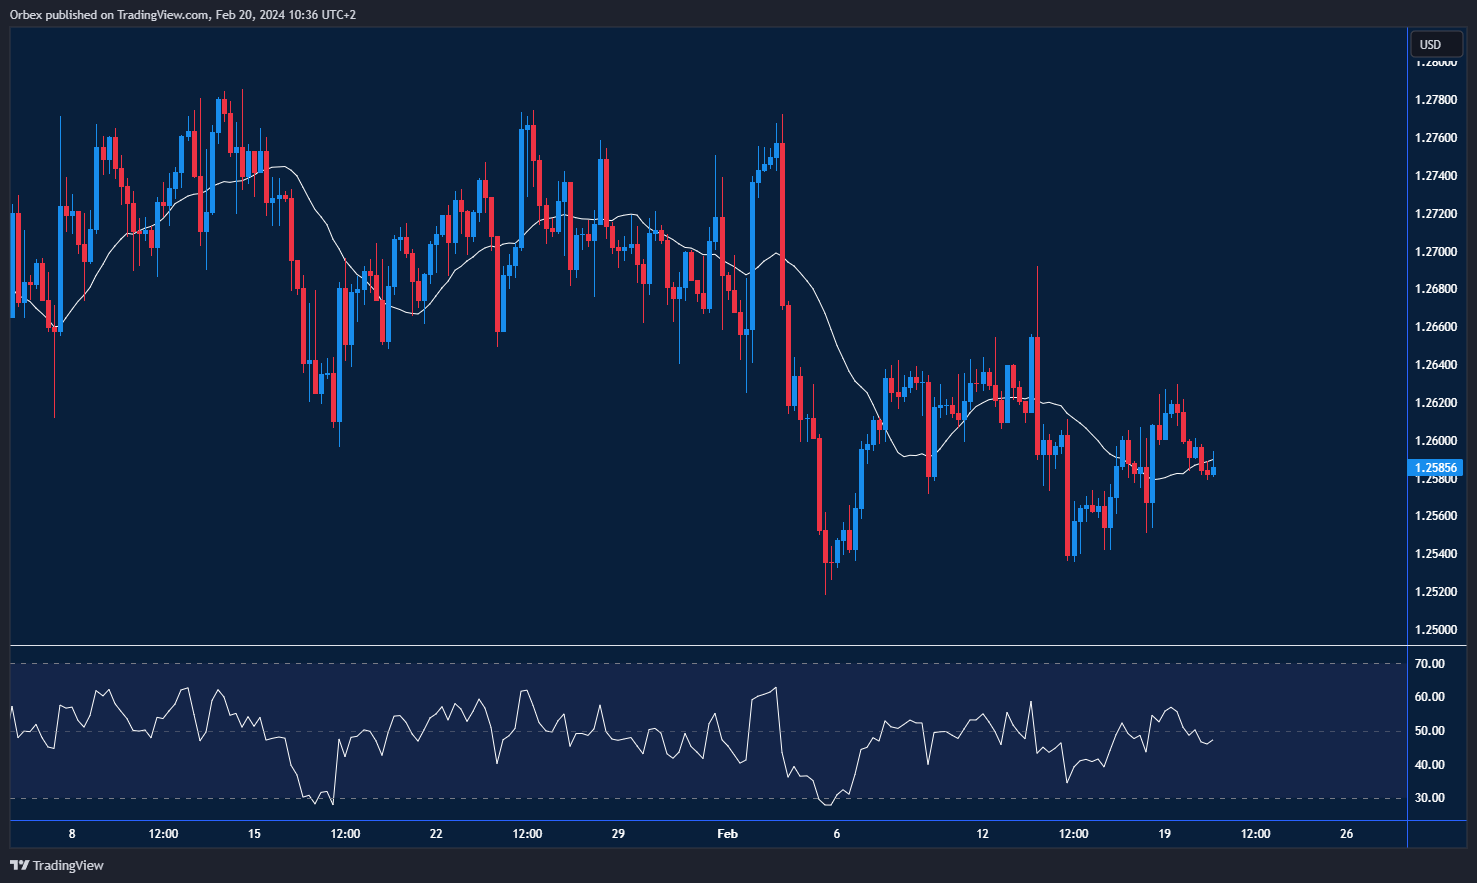Select the 1.27000 price axis label
Screen dimensions: 1477x883
click(x=1435, y=251)
